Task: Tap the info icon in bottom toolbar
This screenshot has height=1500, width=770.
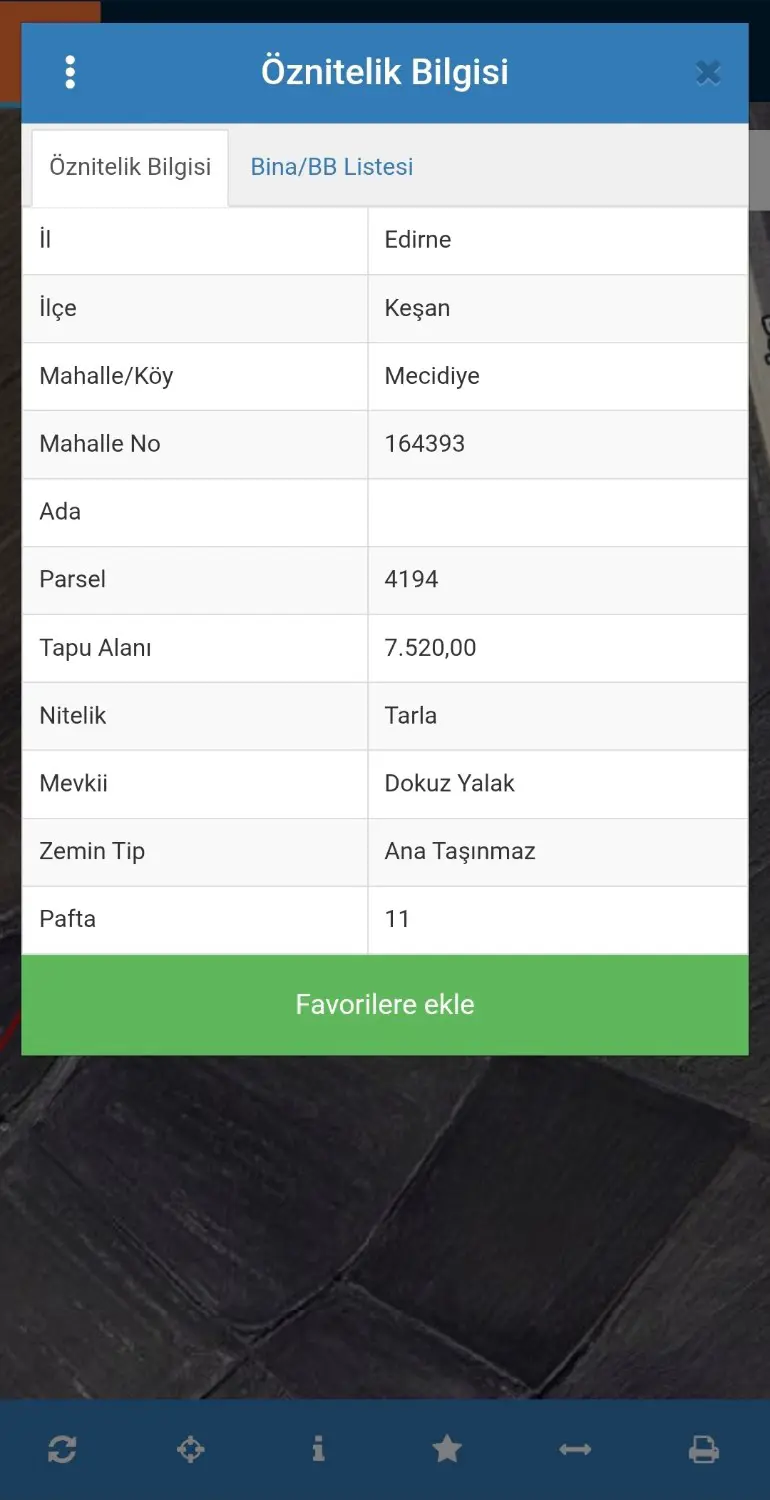Action: (318, 1448)
